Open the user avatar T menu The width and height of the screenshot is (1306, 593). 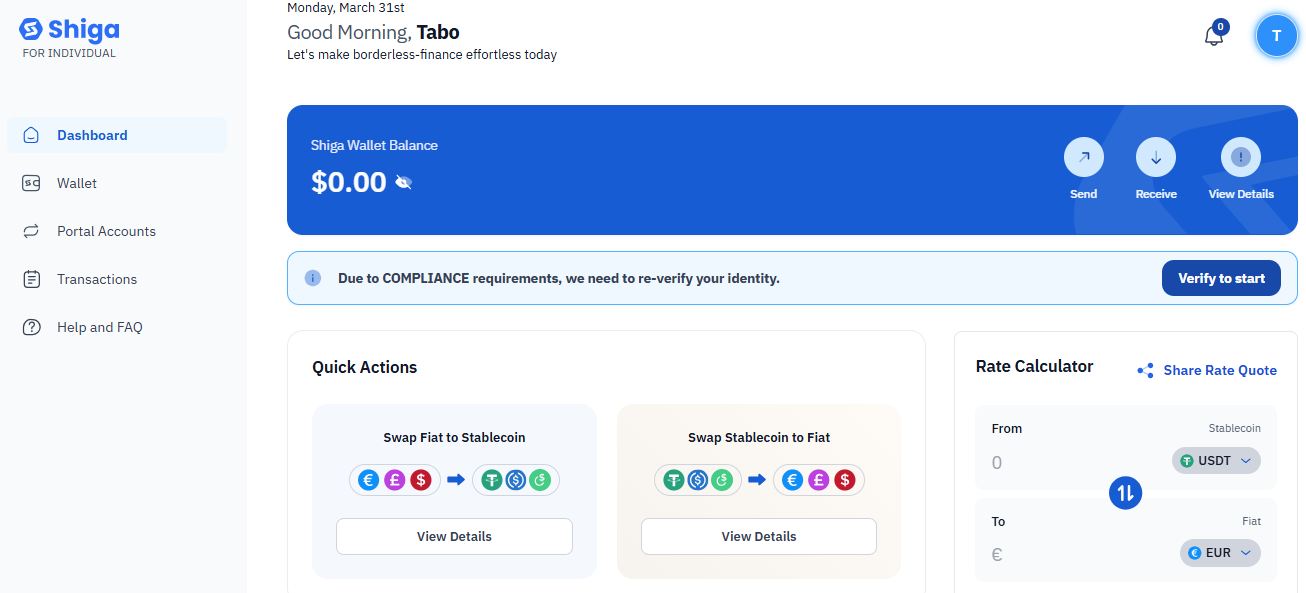[x=1276, y=36]
